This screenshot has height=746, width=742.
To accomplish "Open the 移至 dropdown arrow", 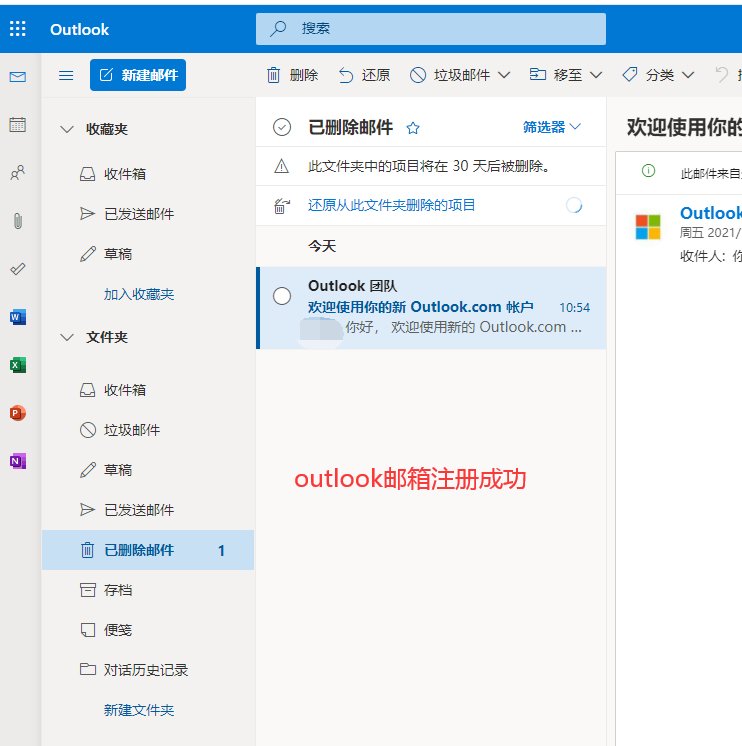I will pos(596,75).
